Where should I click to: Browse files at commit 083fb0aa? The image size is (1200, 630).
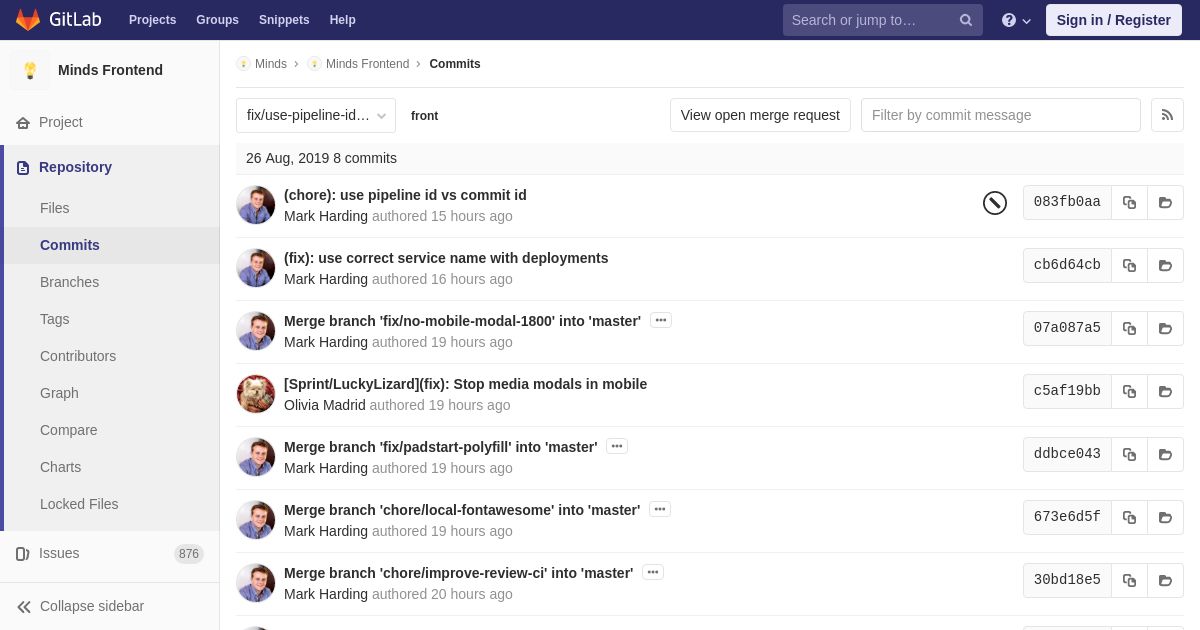click(1165, 202)
